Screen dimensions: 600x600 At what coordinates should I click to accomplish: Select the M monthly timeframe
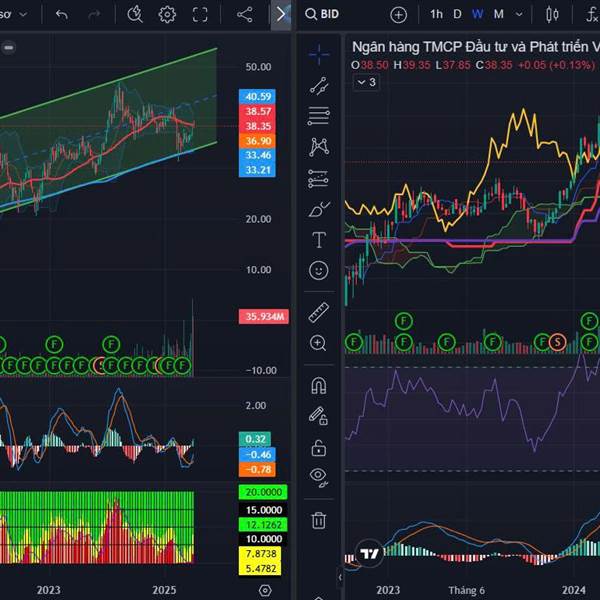point(498,14)
